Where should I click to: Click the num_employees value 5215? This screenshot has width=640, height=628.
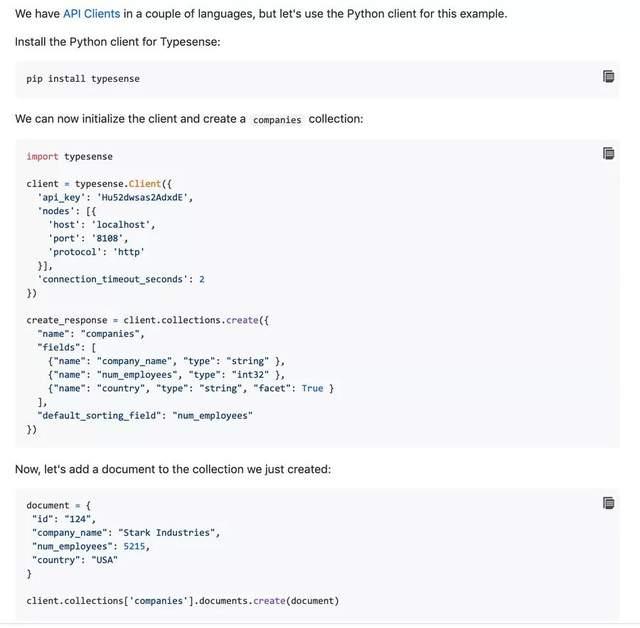[x=134, y=546]
